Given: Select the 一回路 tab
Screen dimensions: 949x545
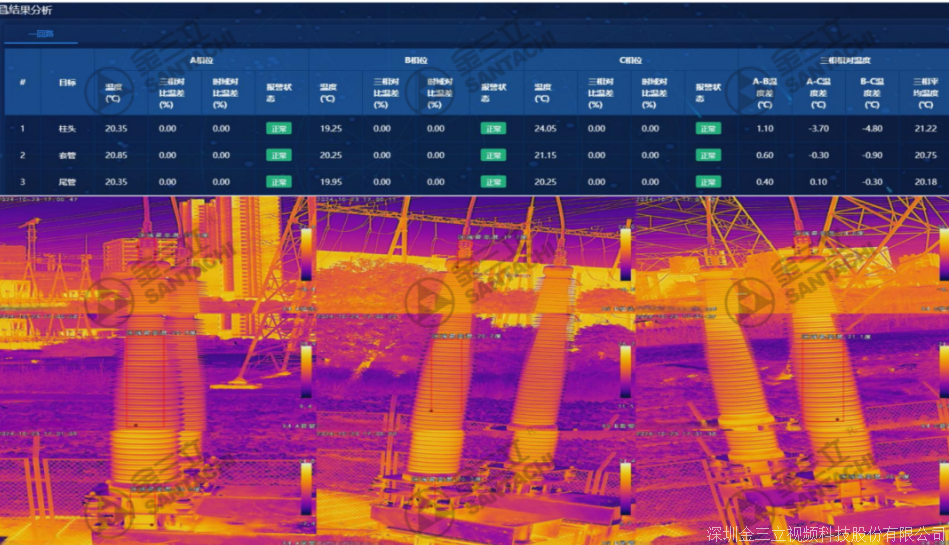Looking at the screenshot, I should [x=43, y=34].
